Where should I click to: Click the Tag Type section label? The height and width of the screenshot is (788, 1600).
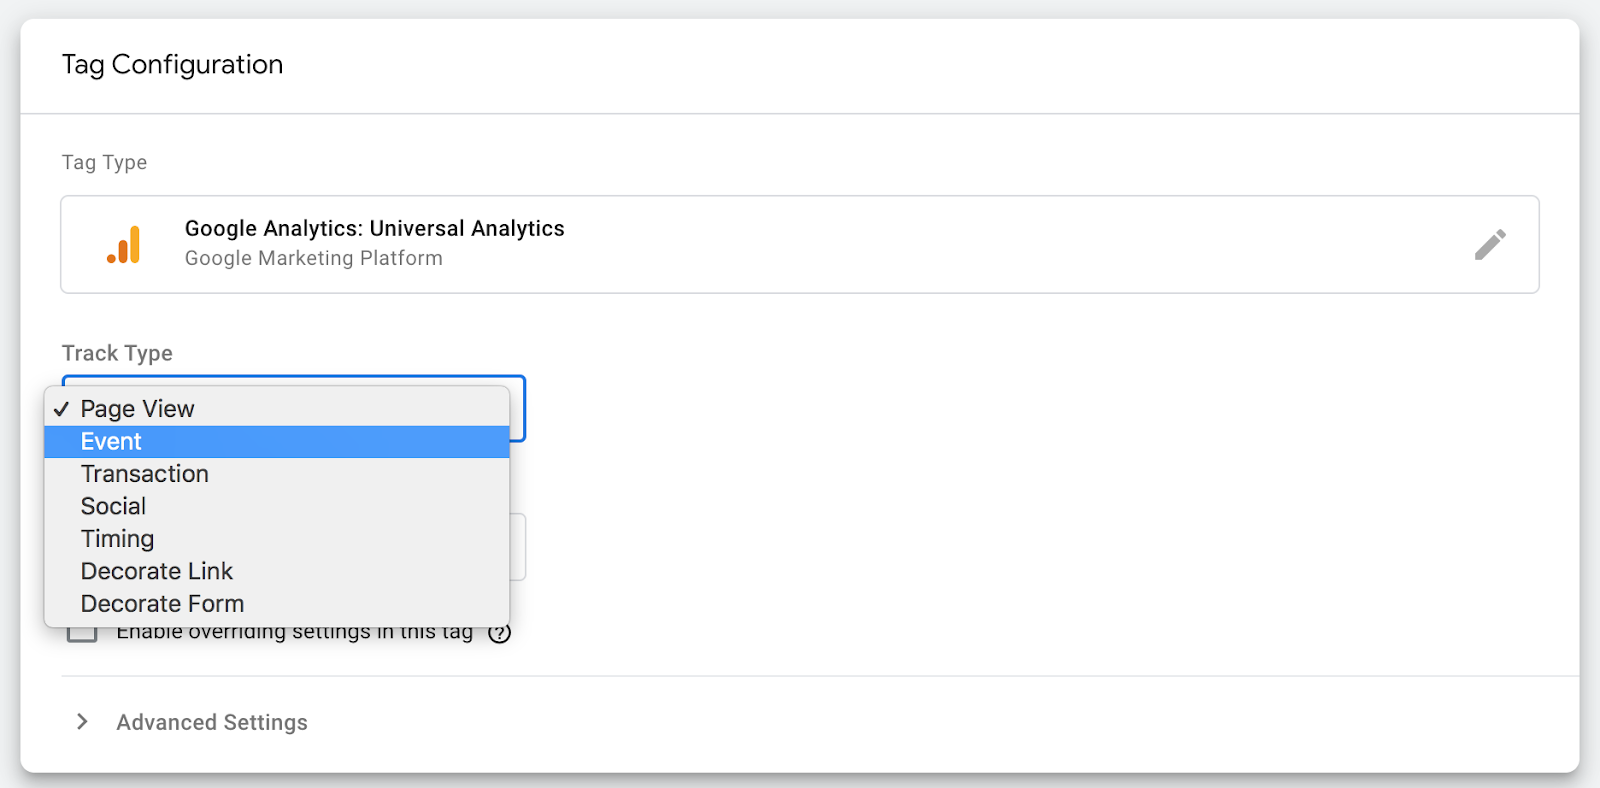[104, 162]
